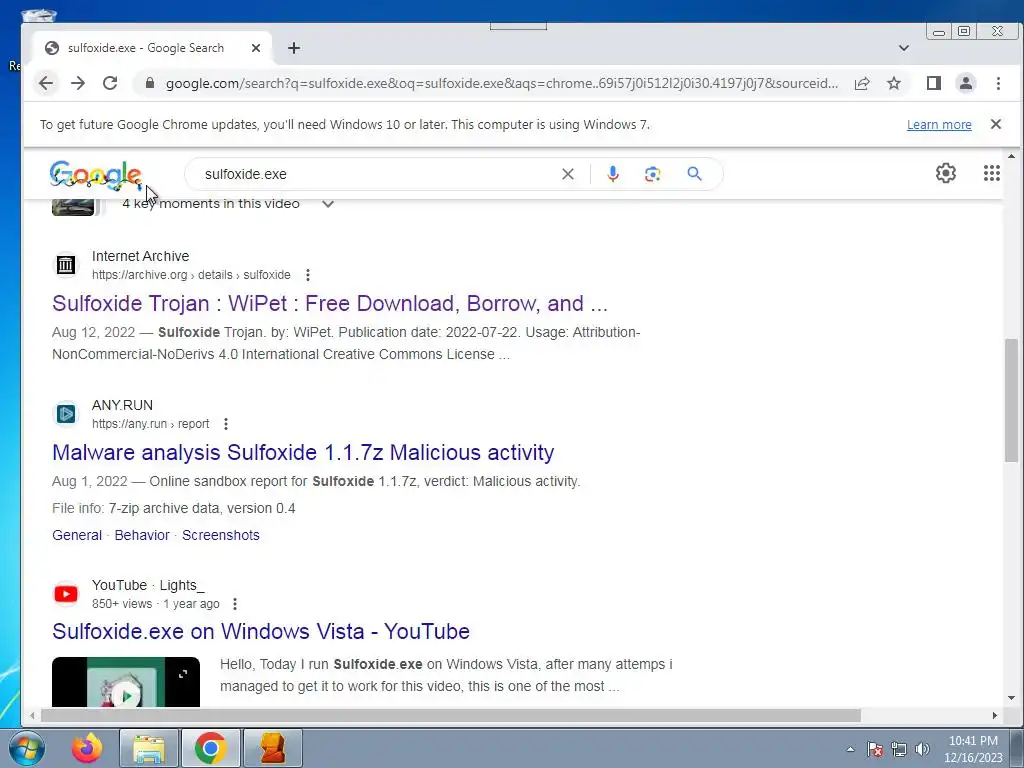1024x768 pixels.
Task: Clear the search query with X
Action: 568,174
